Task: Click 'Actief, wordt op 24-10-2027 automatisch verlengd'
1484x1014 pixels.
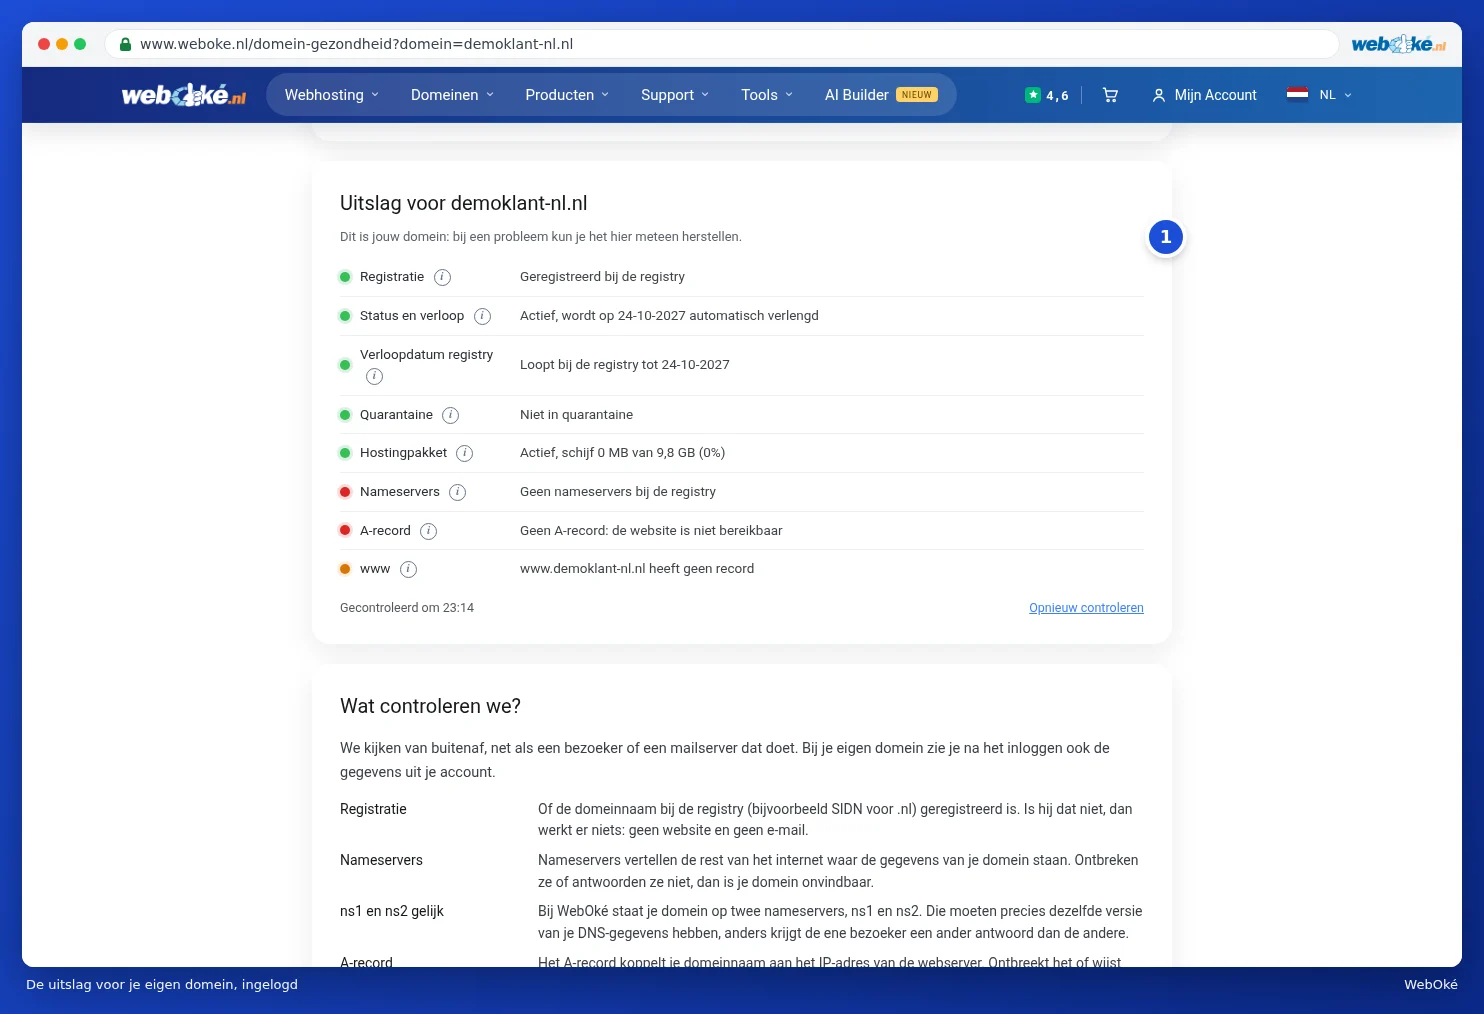Action: (669, 316)
